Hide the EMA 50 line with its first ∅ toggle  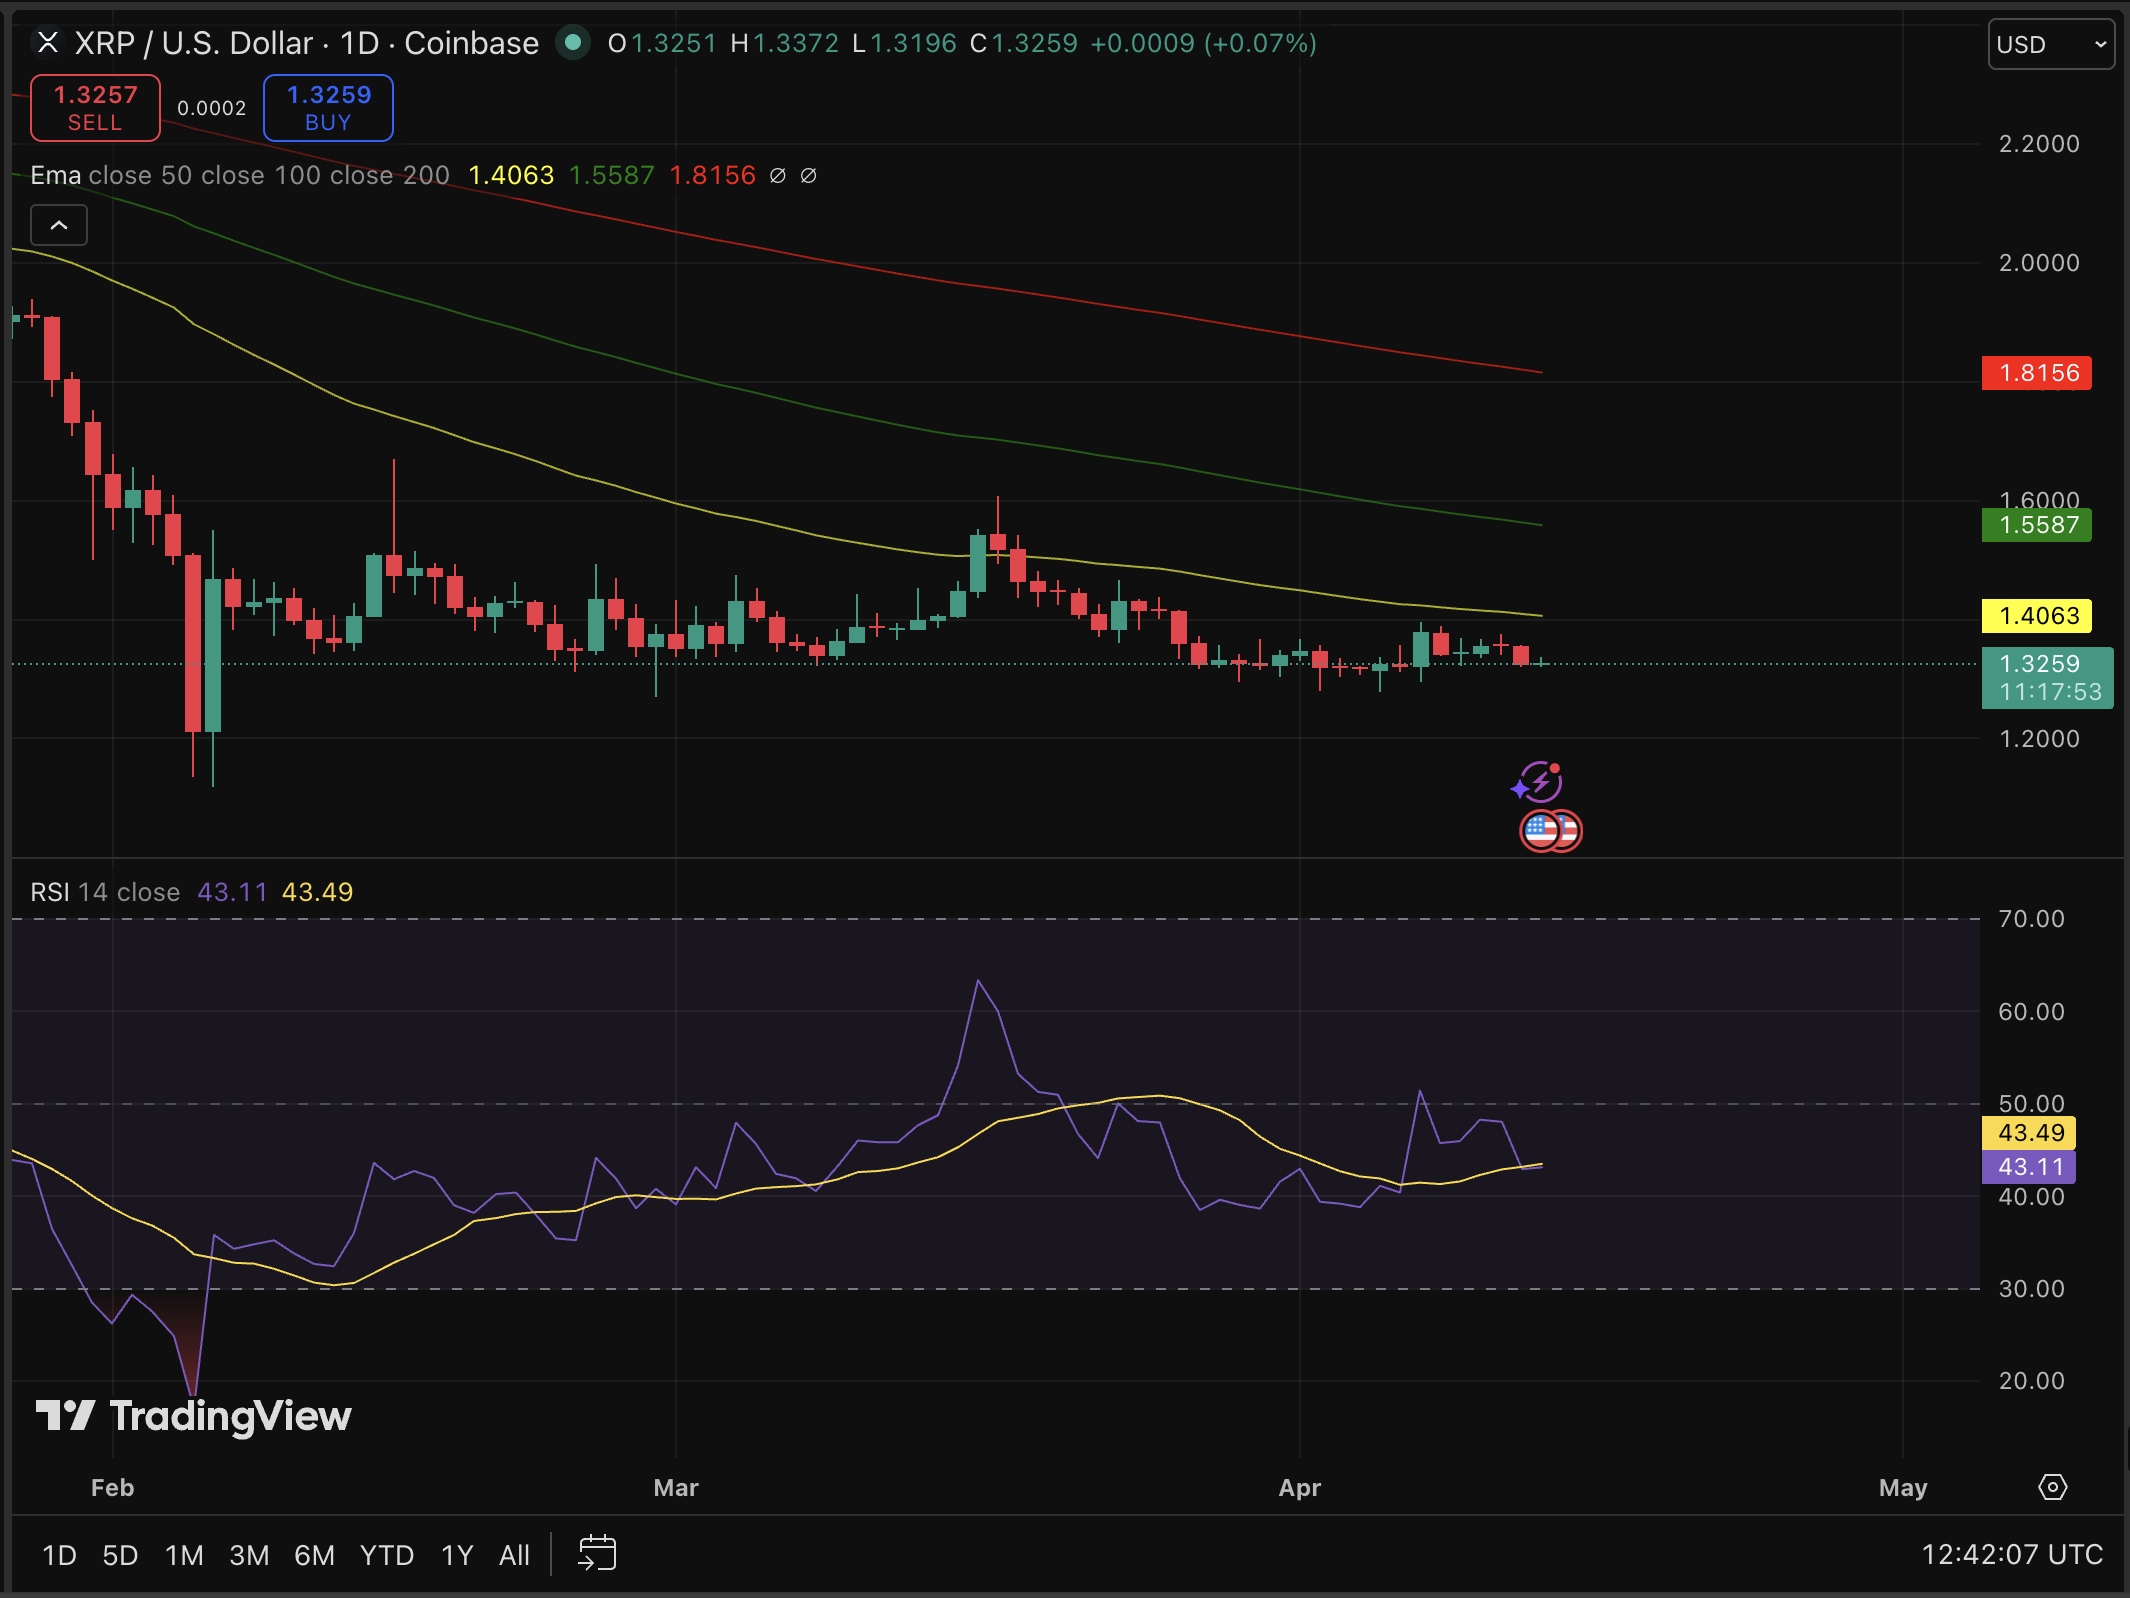778,175
